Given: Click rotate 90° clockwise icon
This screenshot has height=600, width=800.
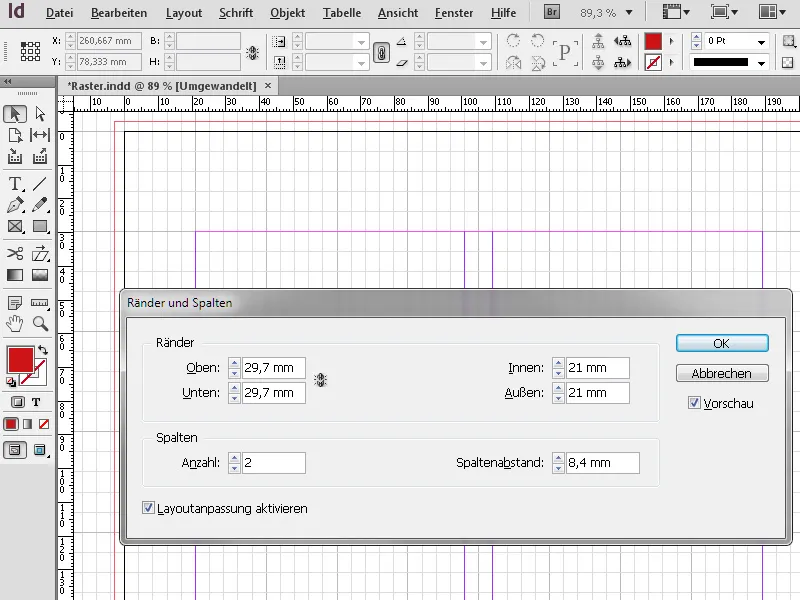Looking at the screenshot, I should (513, 40).
